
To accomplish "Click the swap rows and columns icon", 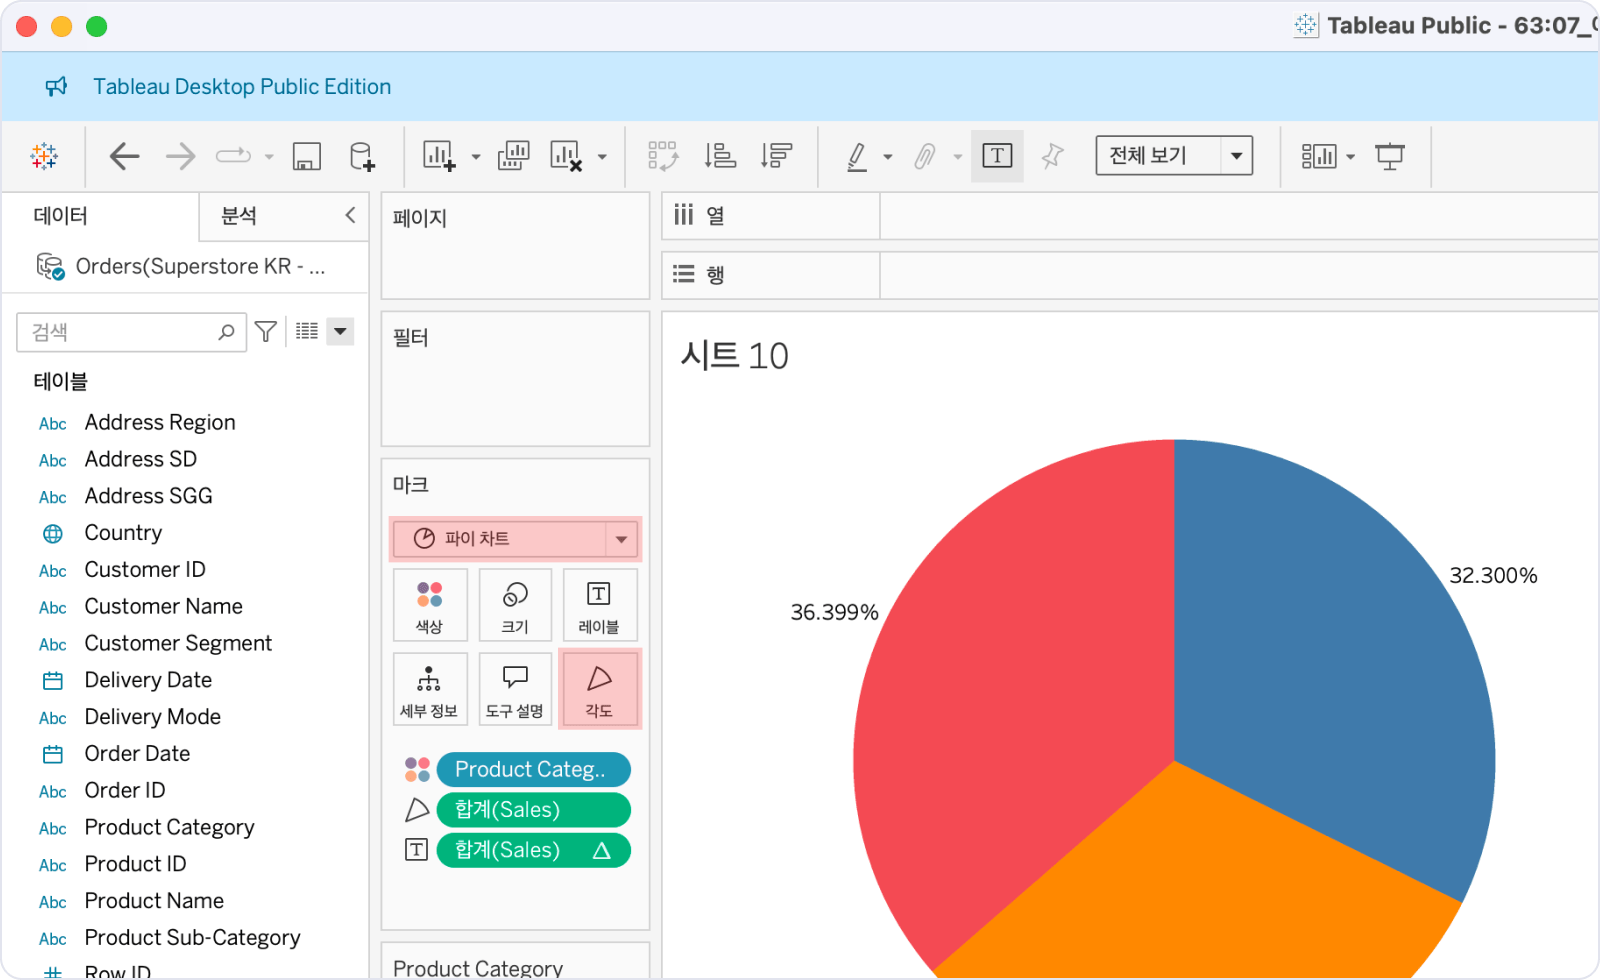I will pos(663,156).
